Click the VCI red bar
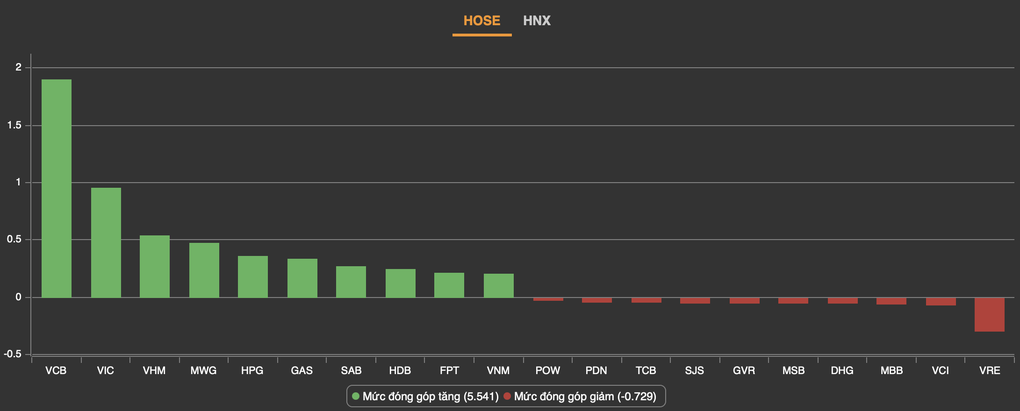The width and height of the screenshot is (1020, 411). click(x=941, y=302)
